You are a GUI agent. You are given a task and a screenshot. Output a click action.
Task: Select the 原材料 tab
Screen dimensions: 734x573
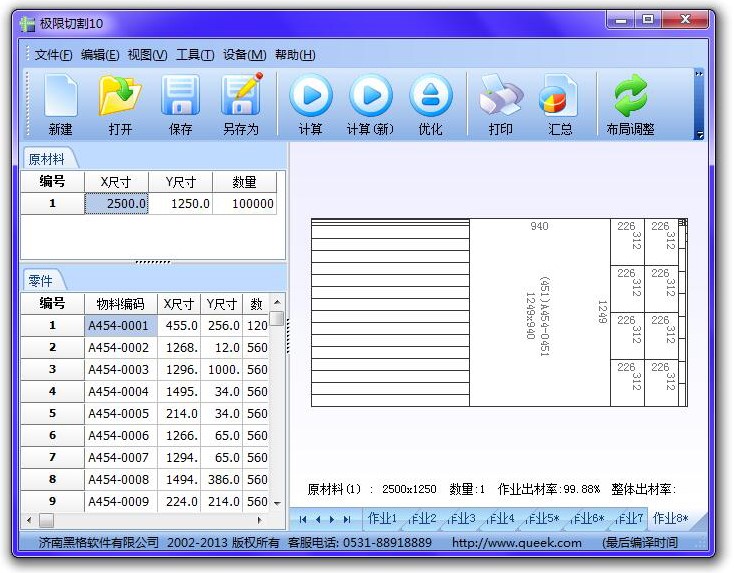coord(47,159)
